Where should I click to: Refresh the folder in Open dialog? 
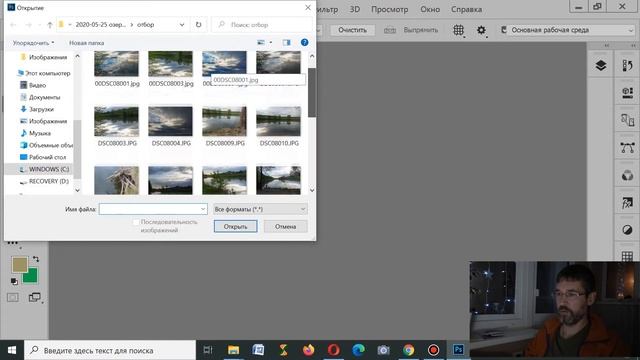coord(198,24)
